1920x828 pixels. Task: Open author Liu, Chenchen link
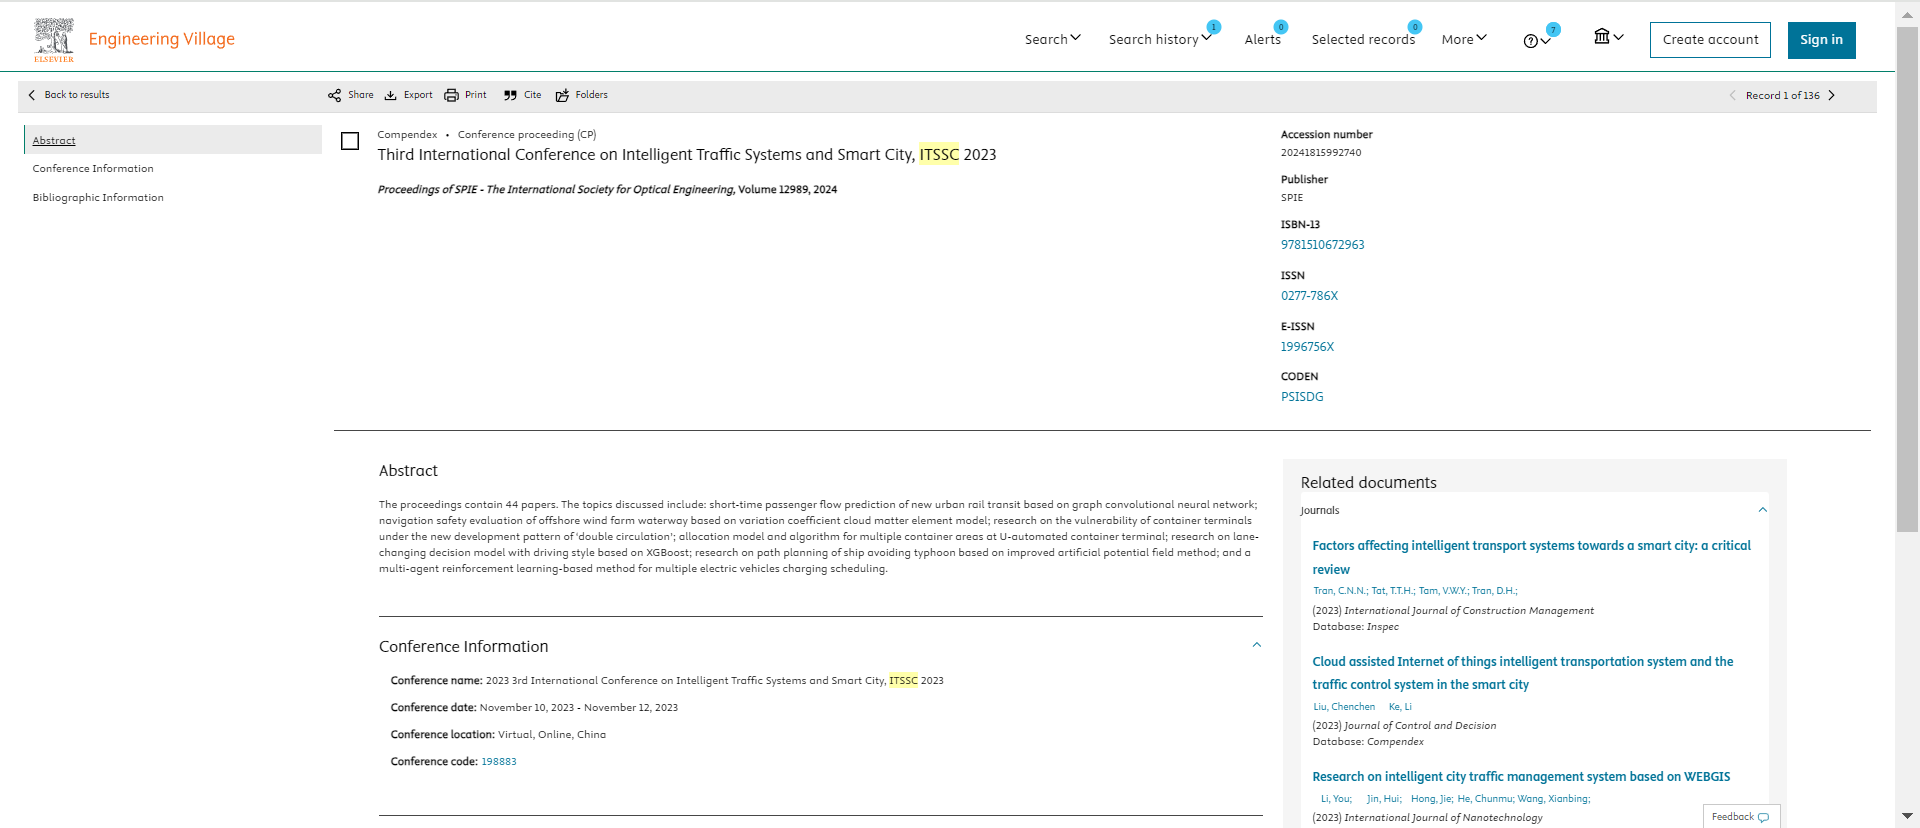pos(1344,707)
